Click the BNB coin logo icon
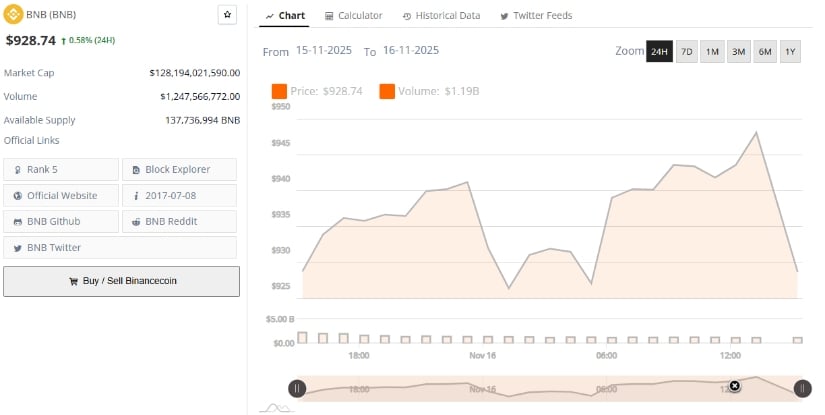 tap(13, 16)
